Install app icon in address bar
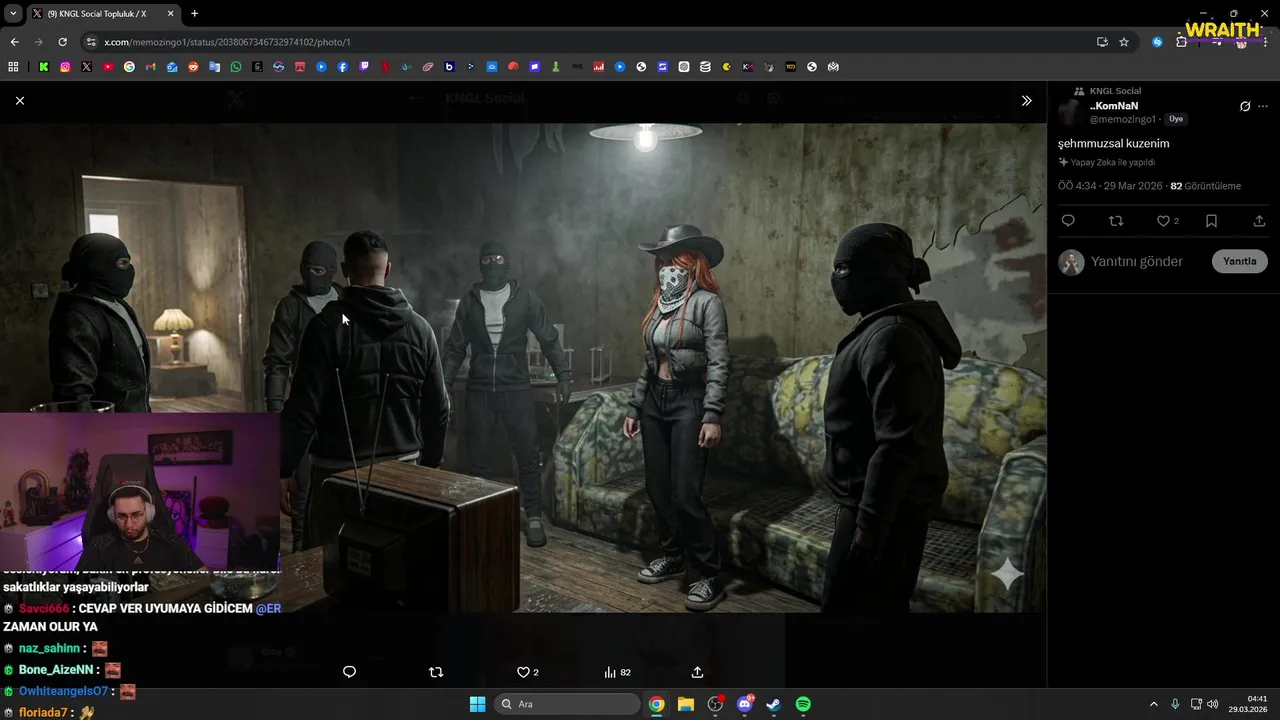The width and height of the screenshot is (1280, 720). (1102, 42)
